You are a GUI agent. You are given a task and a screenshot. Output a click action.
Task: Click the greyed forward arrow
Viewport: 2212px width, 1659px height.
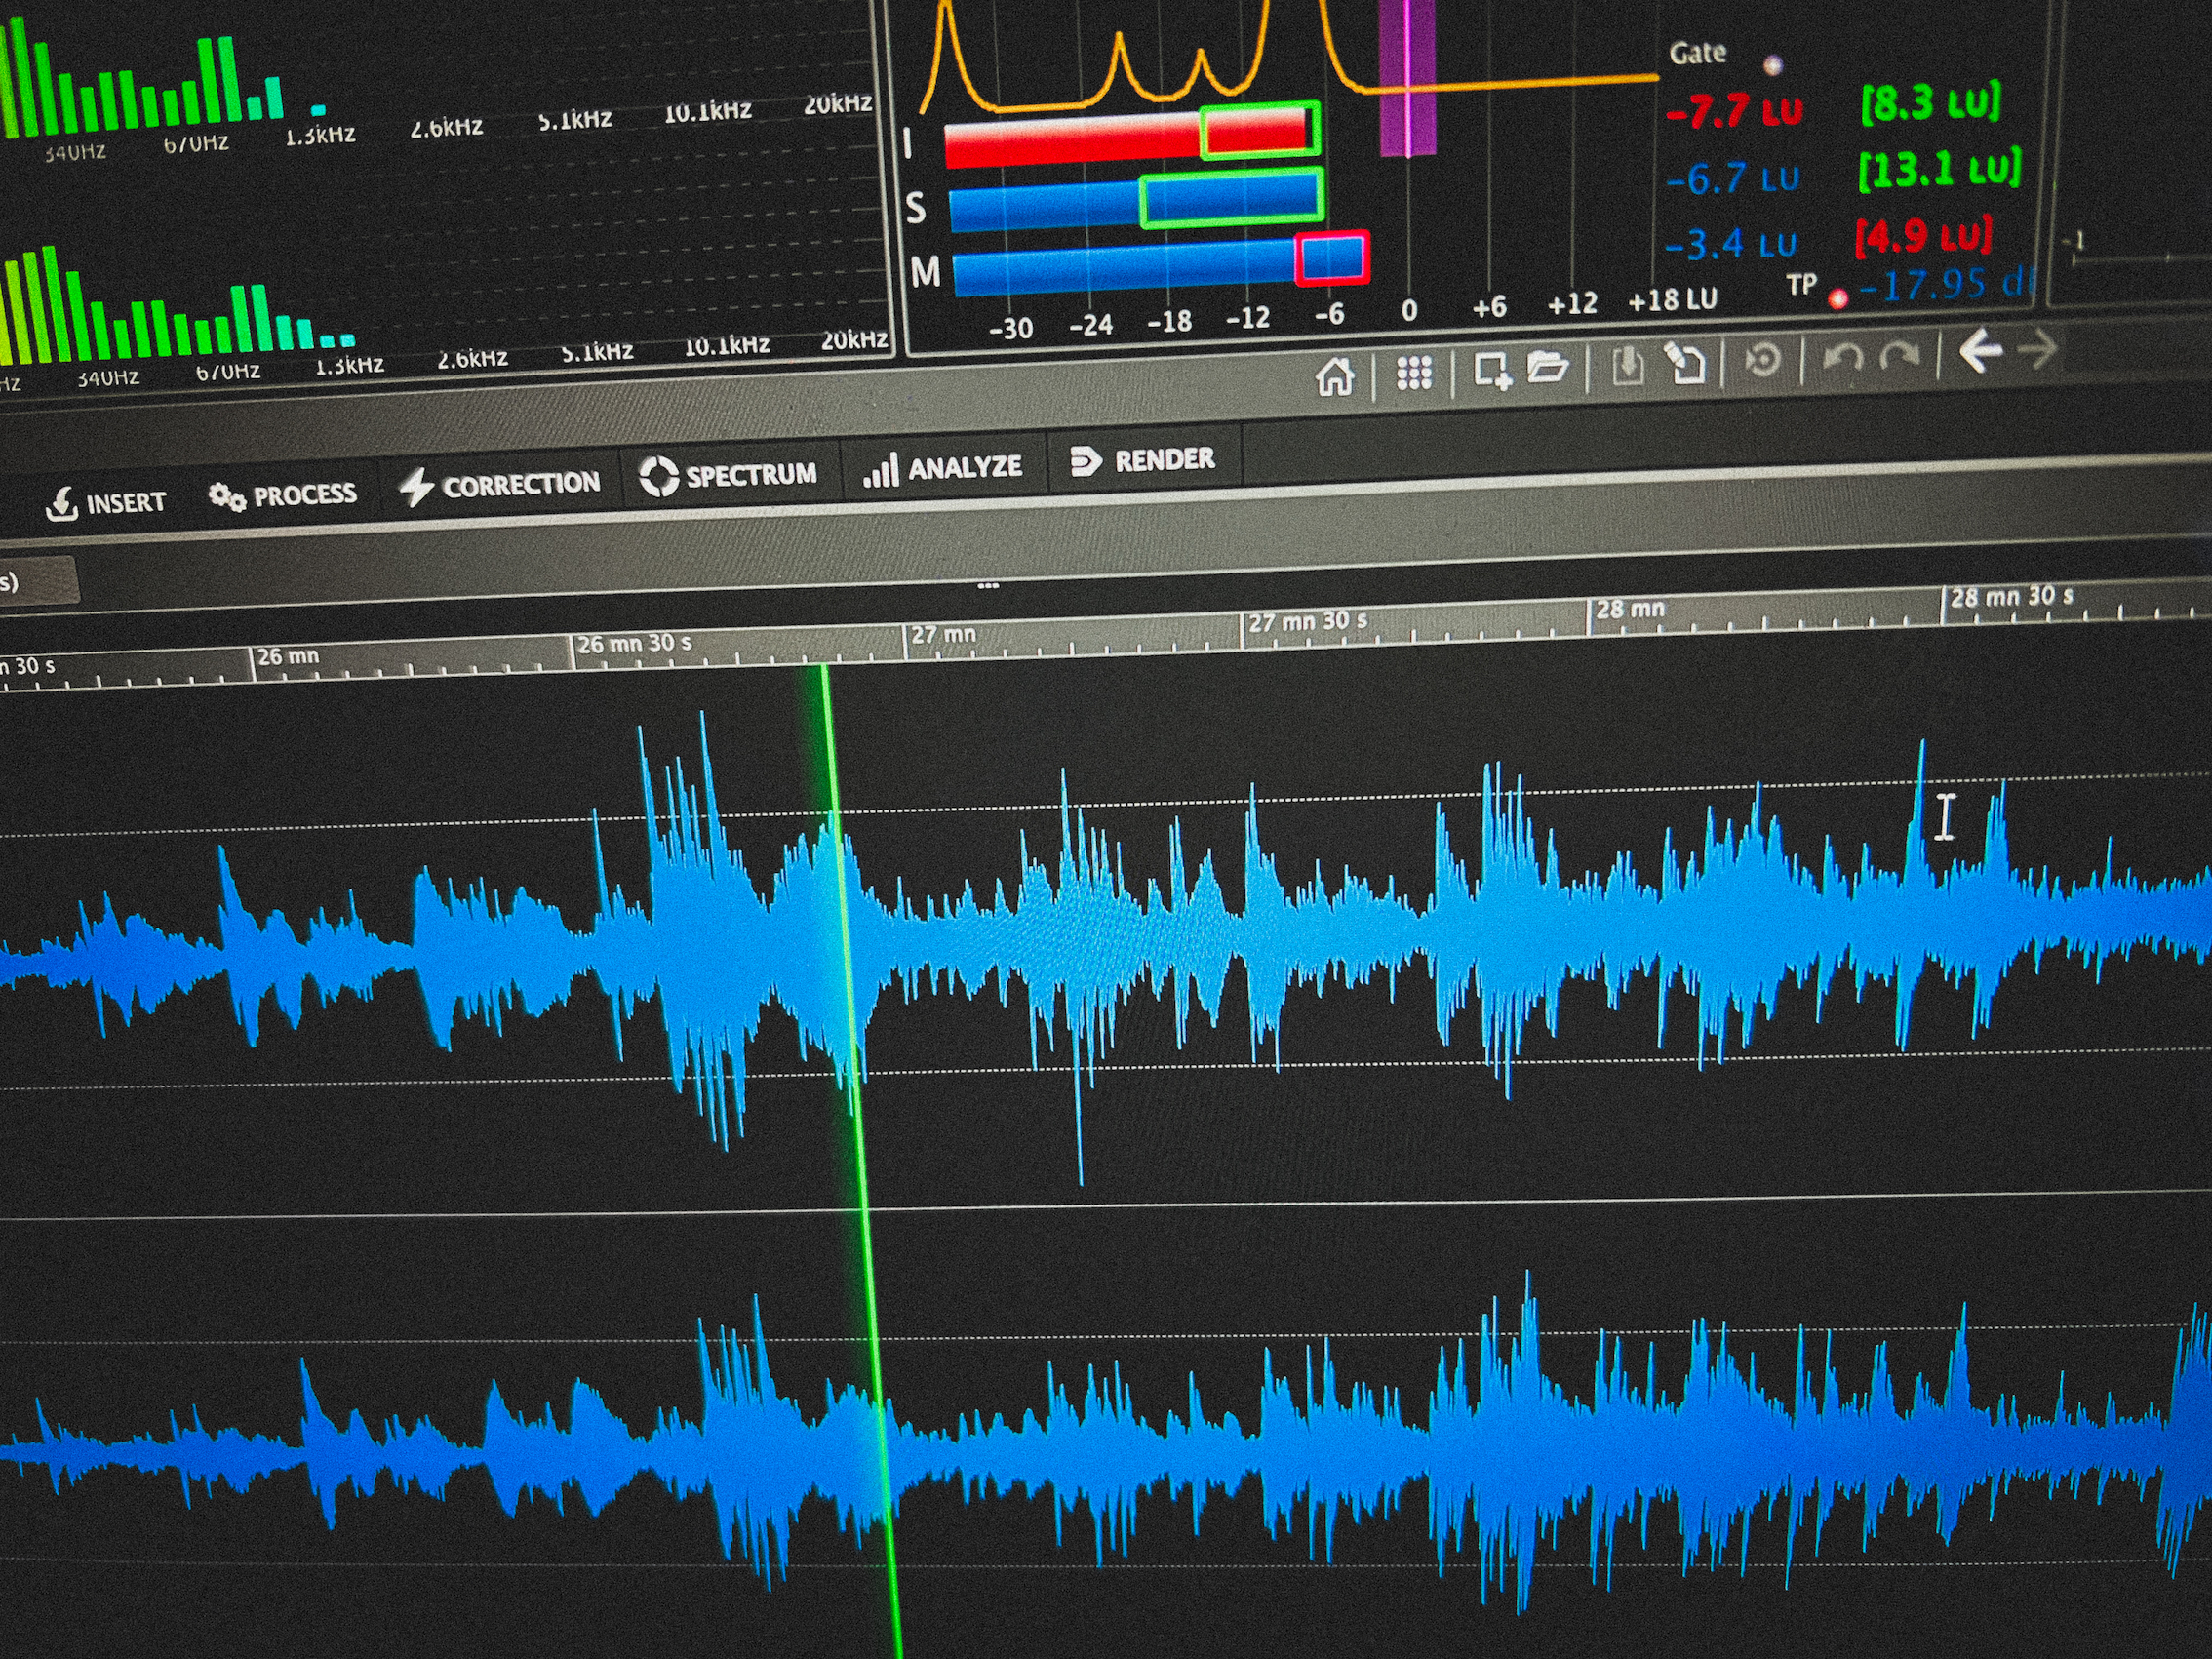[x=2037, y=349]
